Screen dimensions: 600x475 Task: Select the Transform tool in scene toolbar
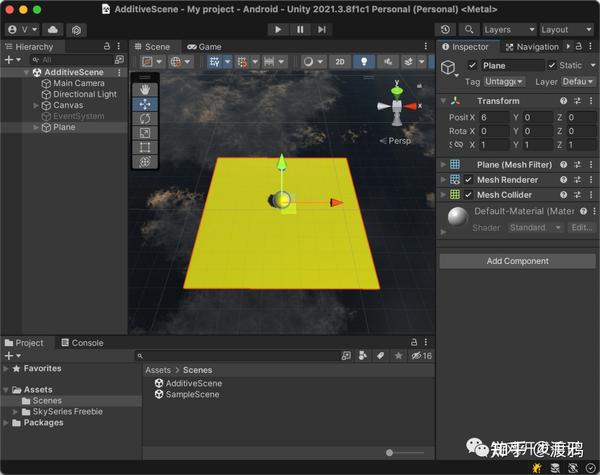pos(145,162)
